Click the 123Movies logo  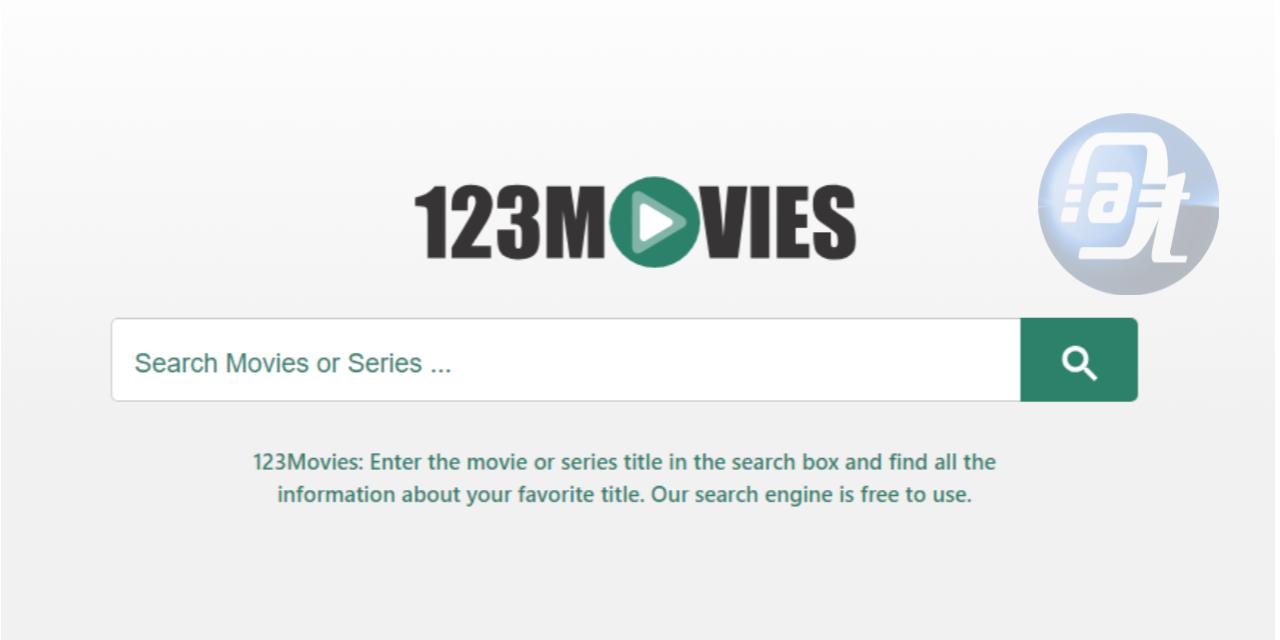click(635, 222)
